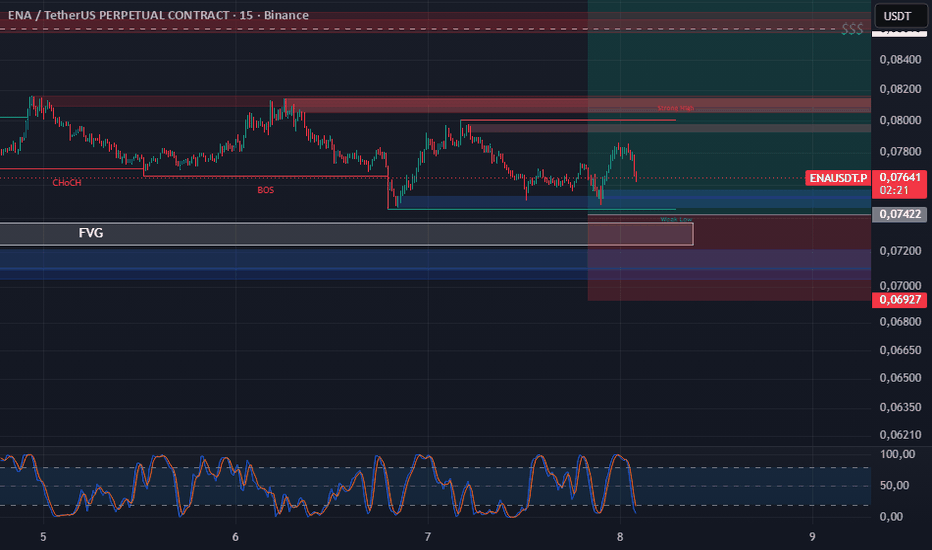Click the Strong High label
The width and height of the screenshot is (932, 550).
coord(675,108)
